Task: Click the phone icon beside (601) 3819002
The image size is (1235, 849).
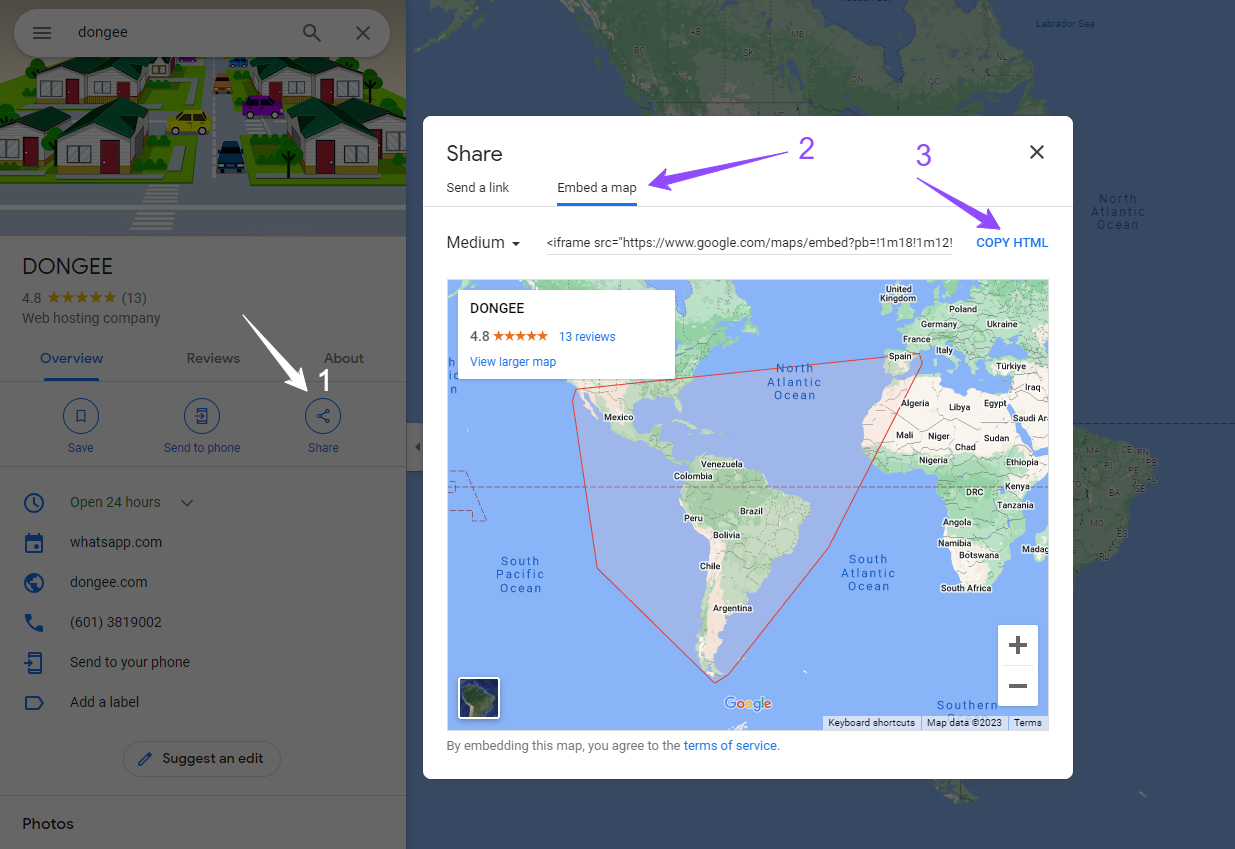Action: [34, 622]
